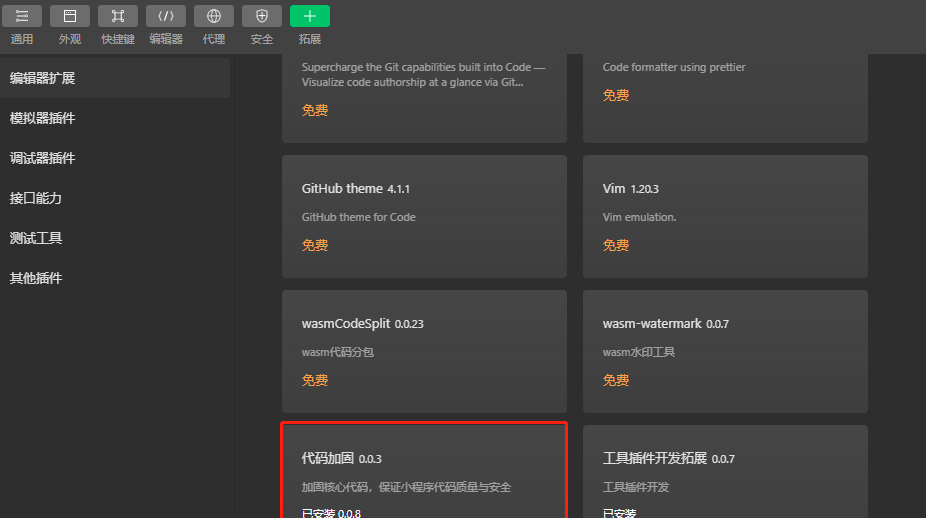Open the wasm-watermark 0.0.7 extension title
Screen dimensions: 926x518
pyautogui.click(x=666, y=324)
